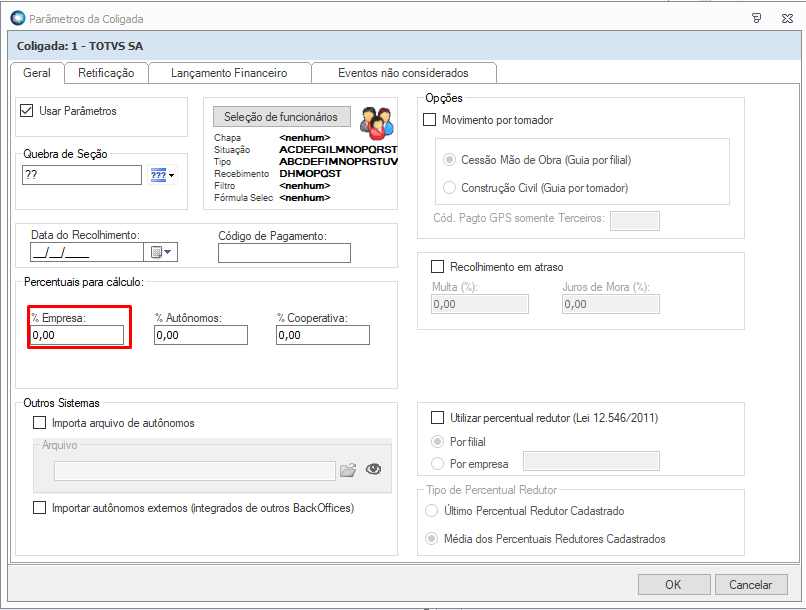This screenshot has width=806, height=610.
Task: Click the Chapa <nenhum> value
Action: [305, 138]
